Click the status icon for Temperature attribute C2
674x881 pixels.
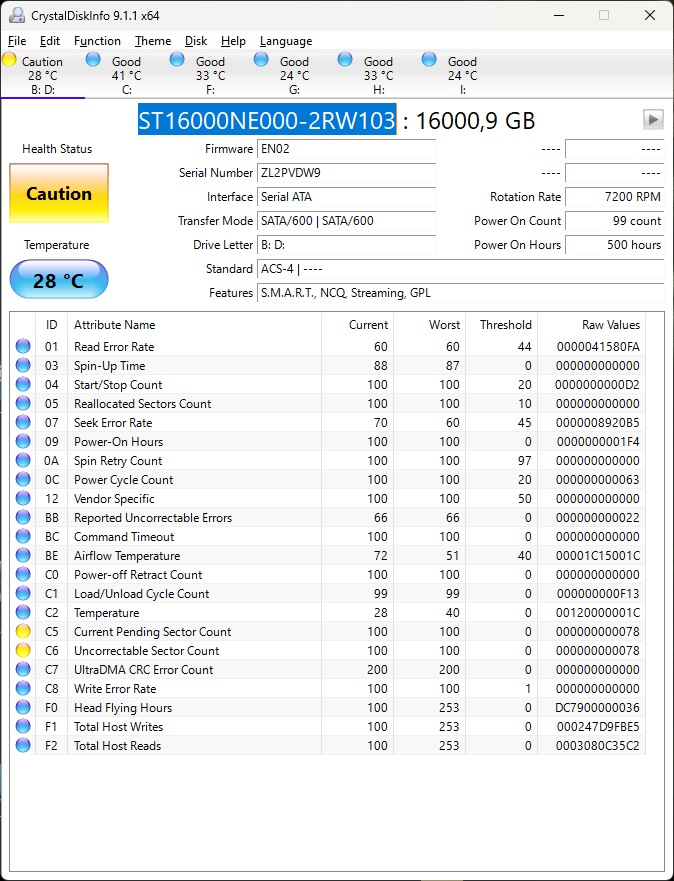[23, 612]
